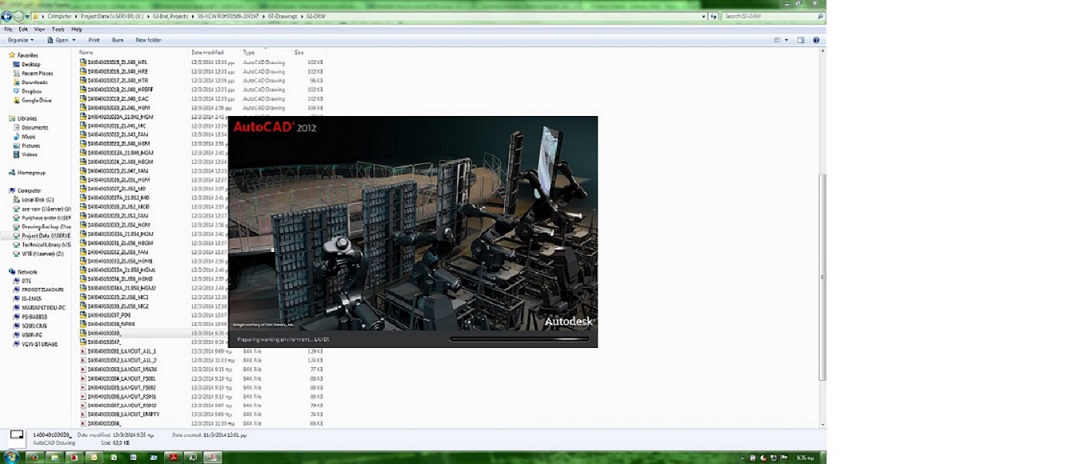
Task: Click the Music library icon
Action: tap(16, 136)
